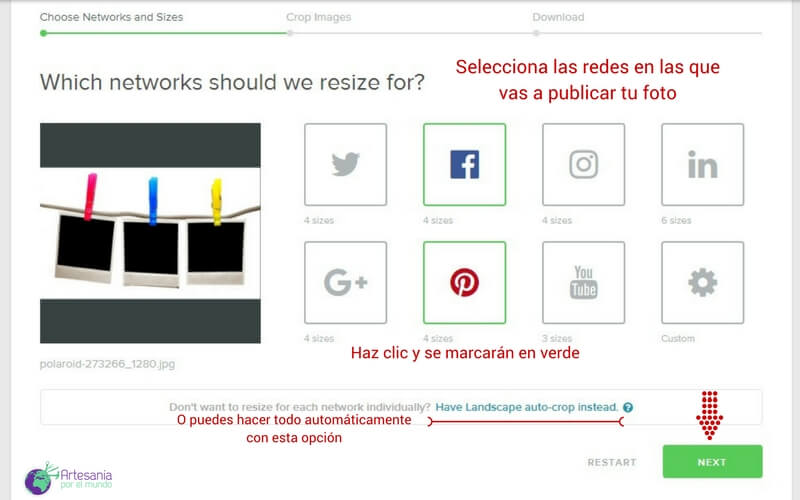Go to Choose Networks and Sizes step

coord(111,17)
